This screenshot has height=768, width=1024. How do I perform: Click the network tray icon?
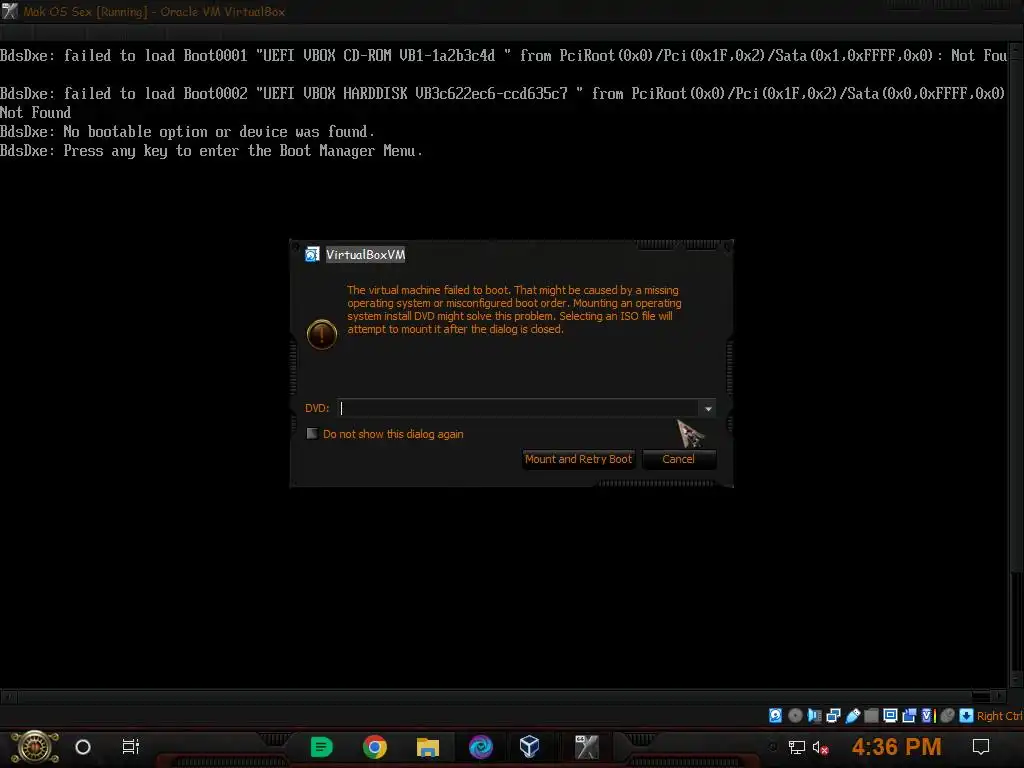click(x=797, y=747)
